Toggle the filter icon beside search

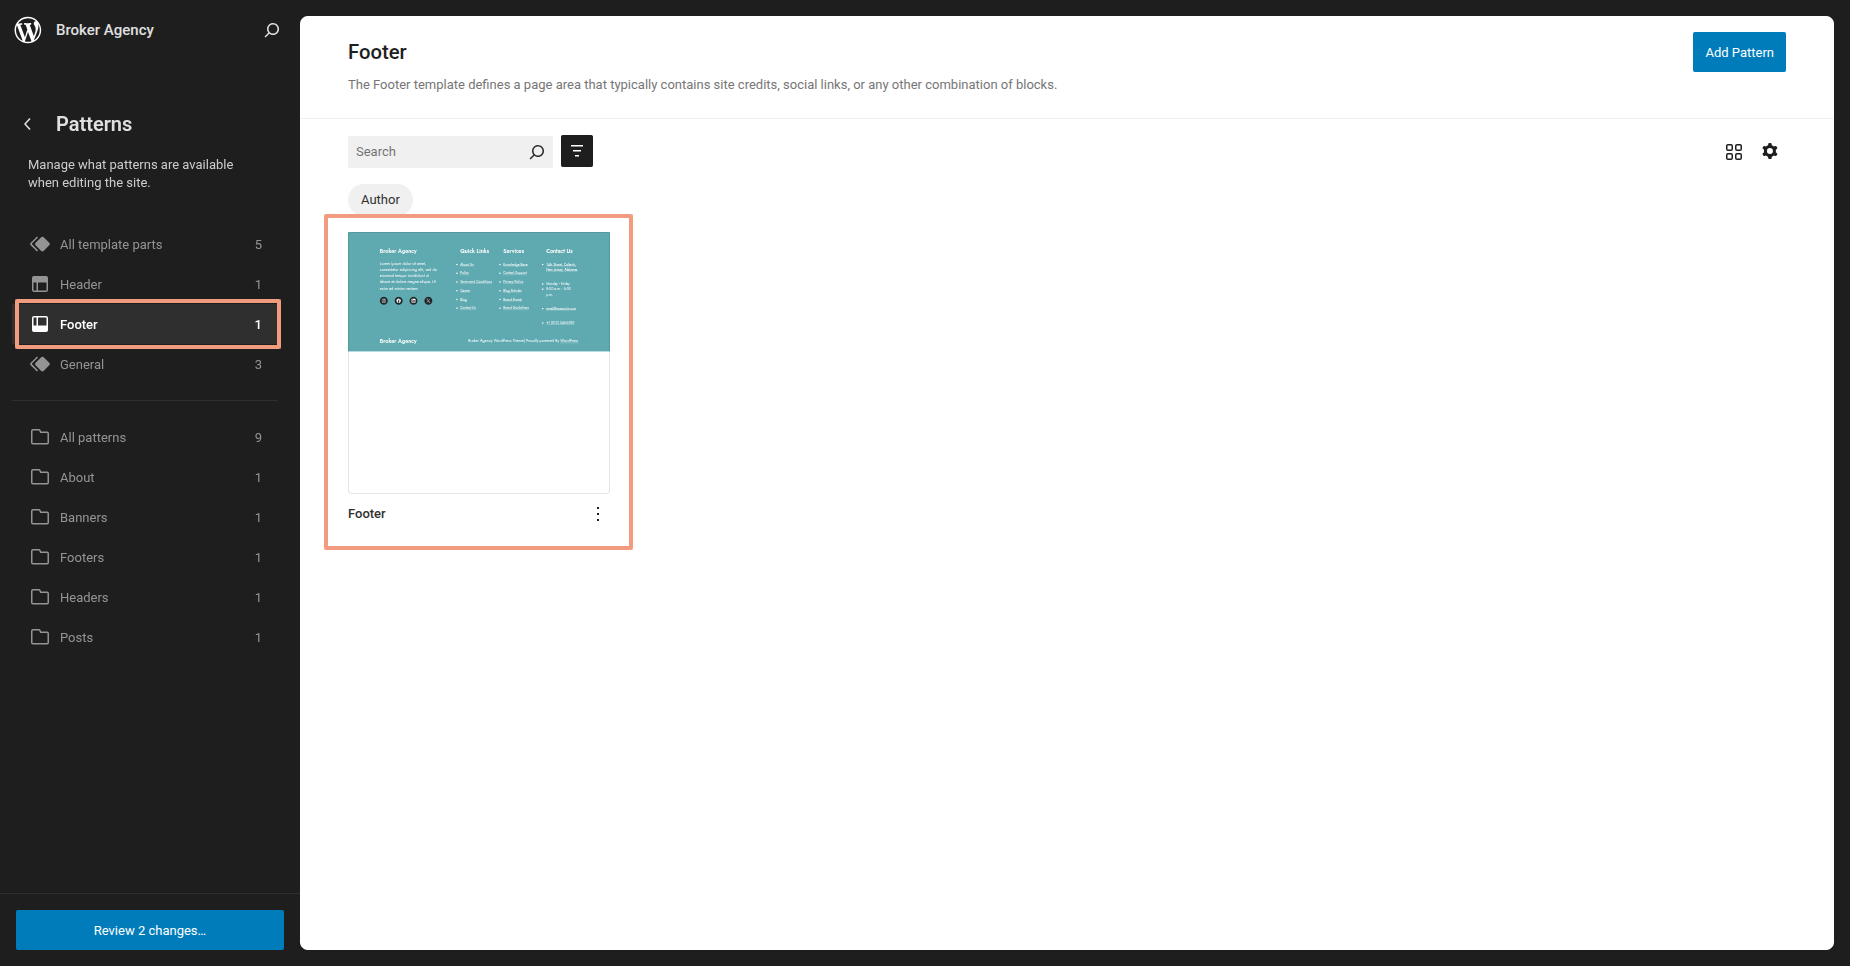point(577,151)
